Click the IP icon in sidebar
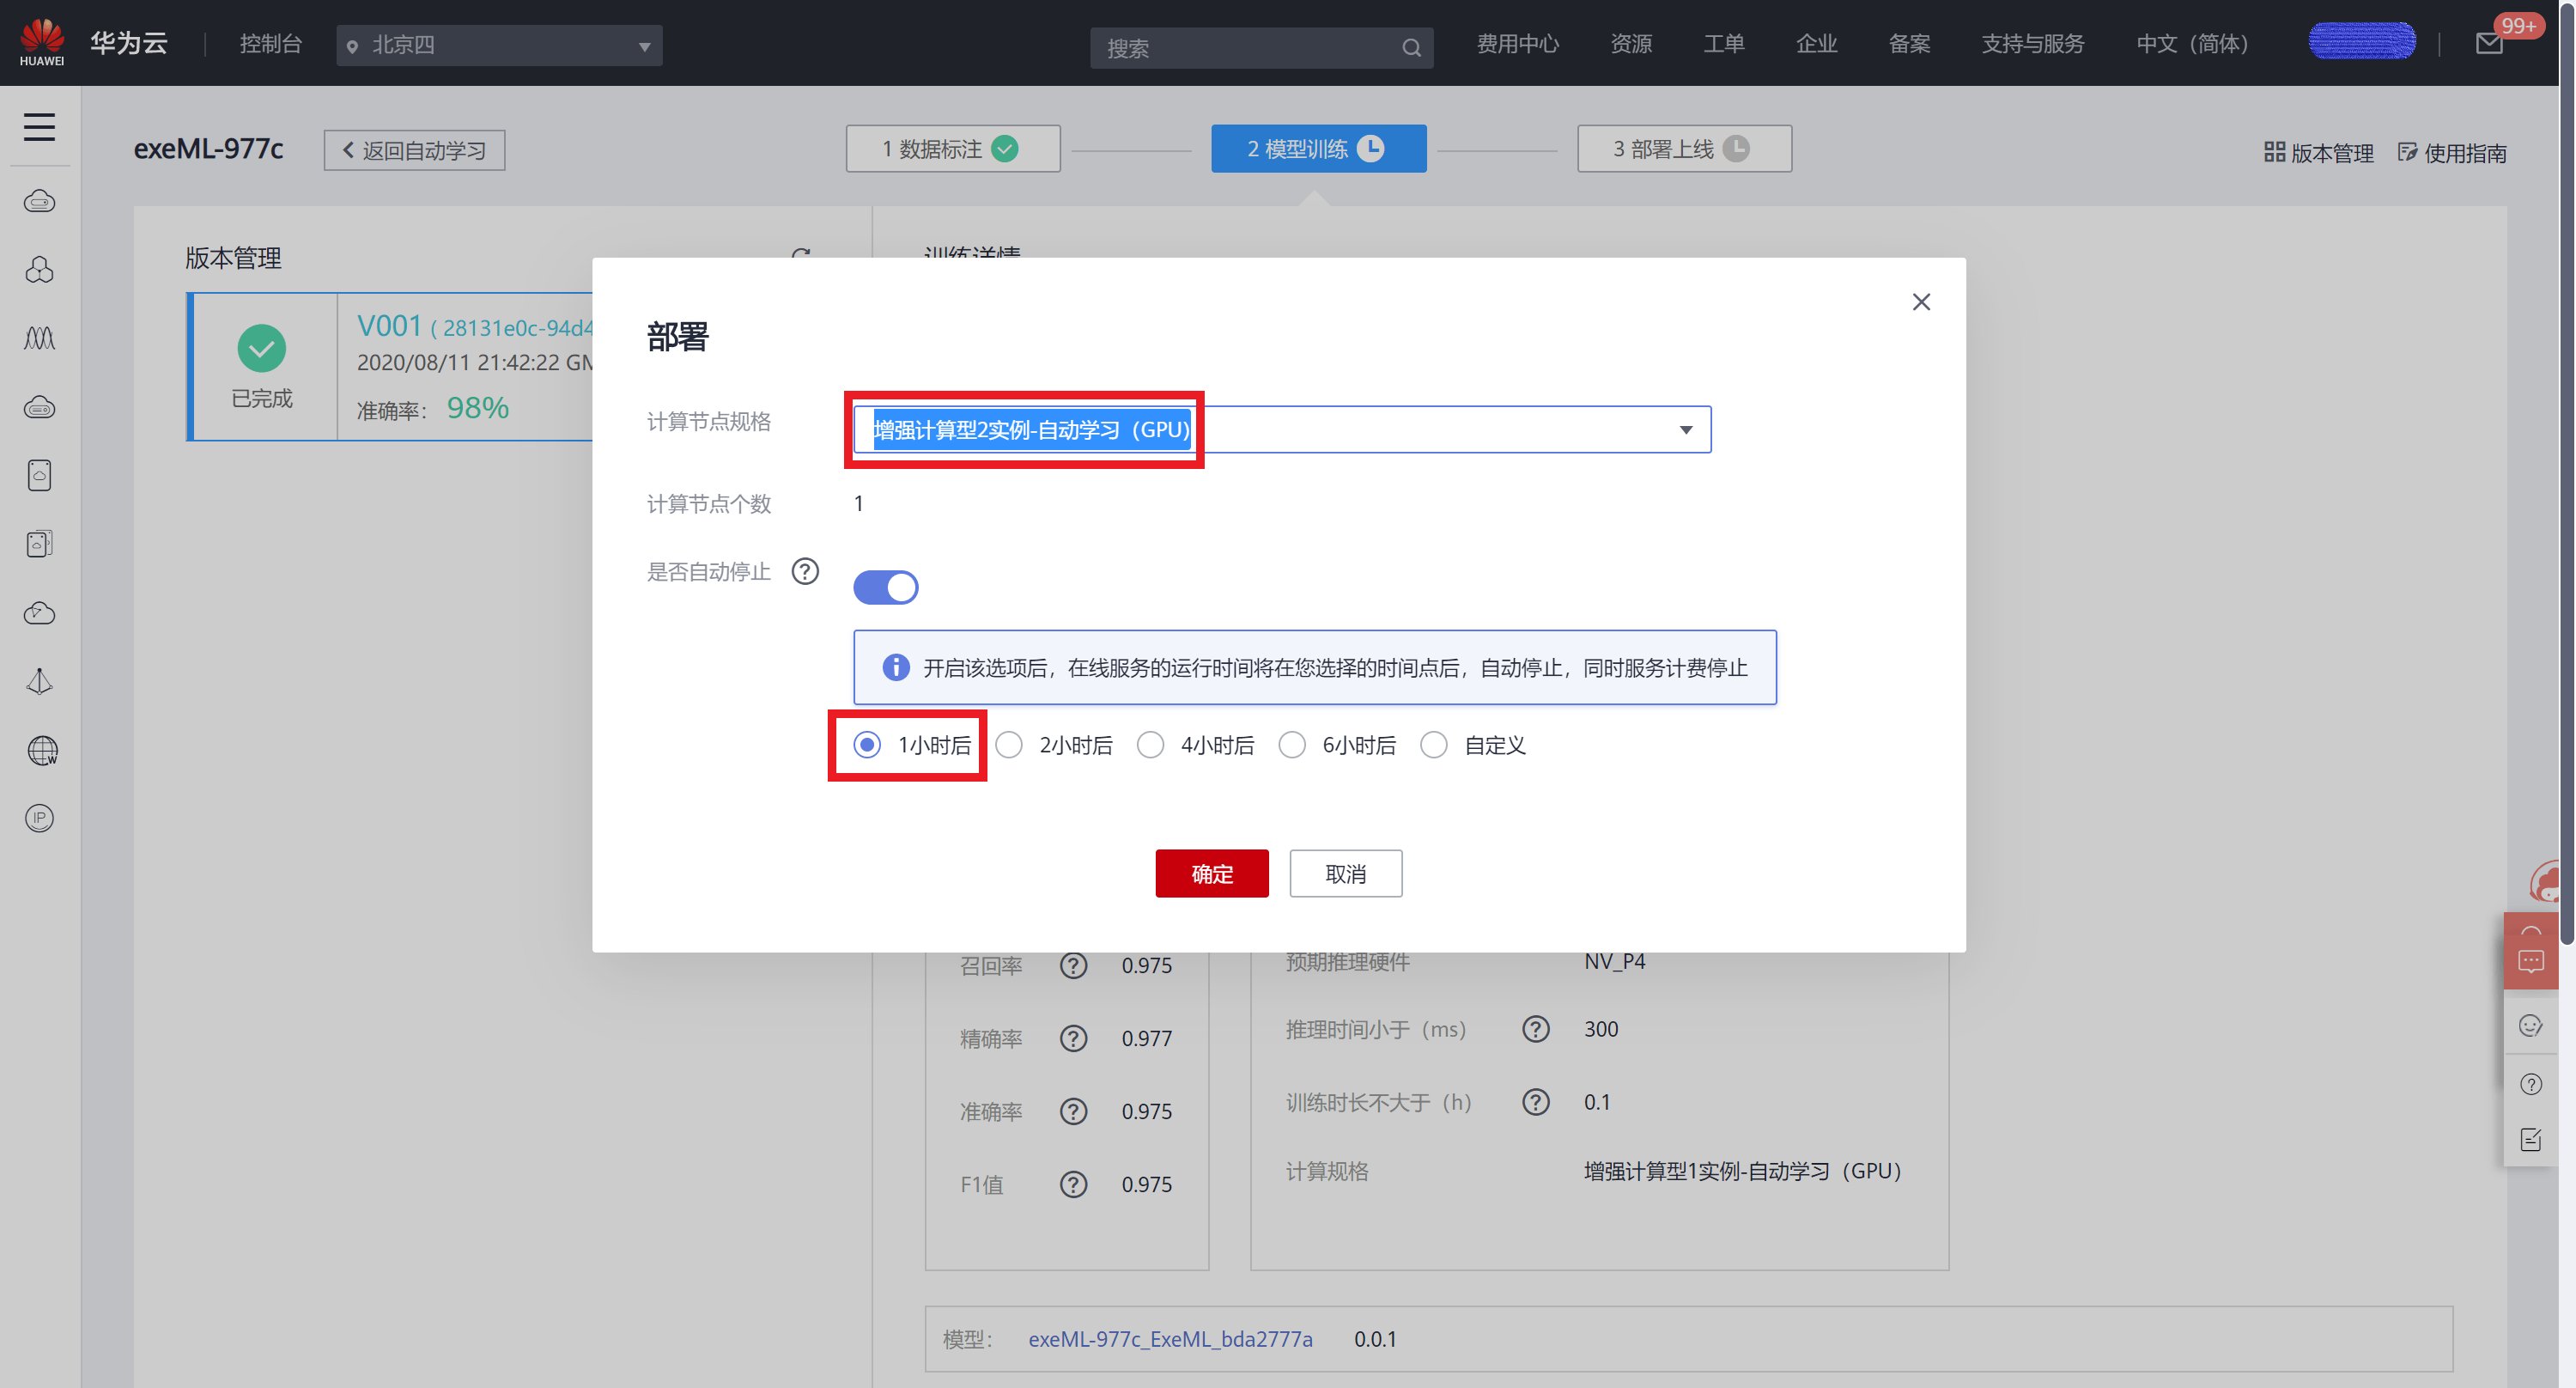The height and width of the screenshot is (1388, 2576). (x=39, y=818)
